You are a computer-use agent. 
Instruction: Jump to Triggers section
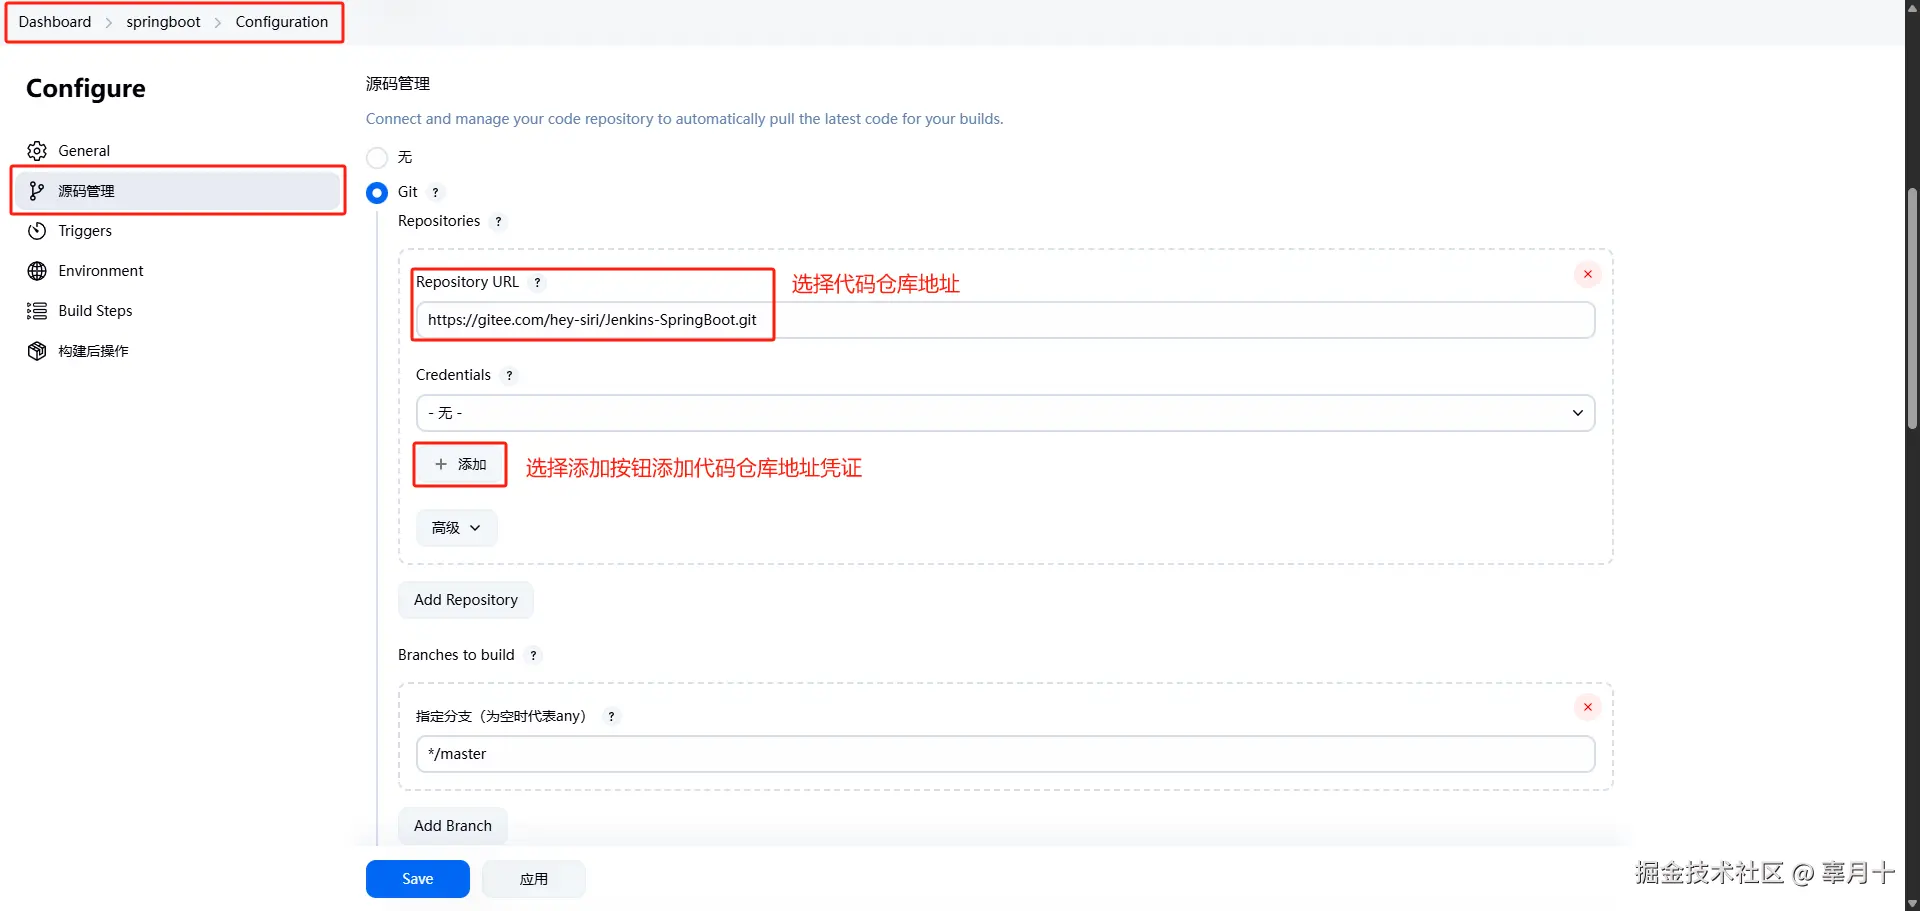(x=178, y=231)
